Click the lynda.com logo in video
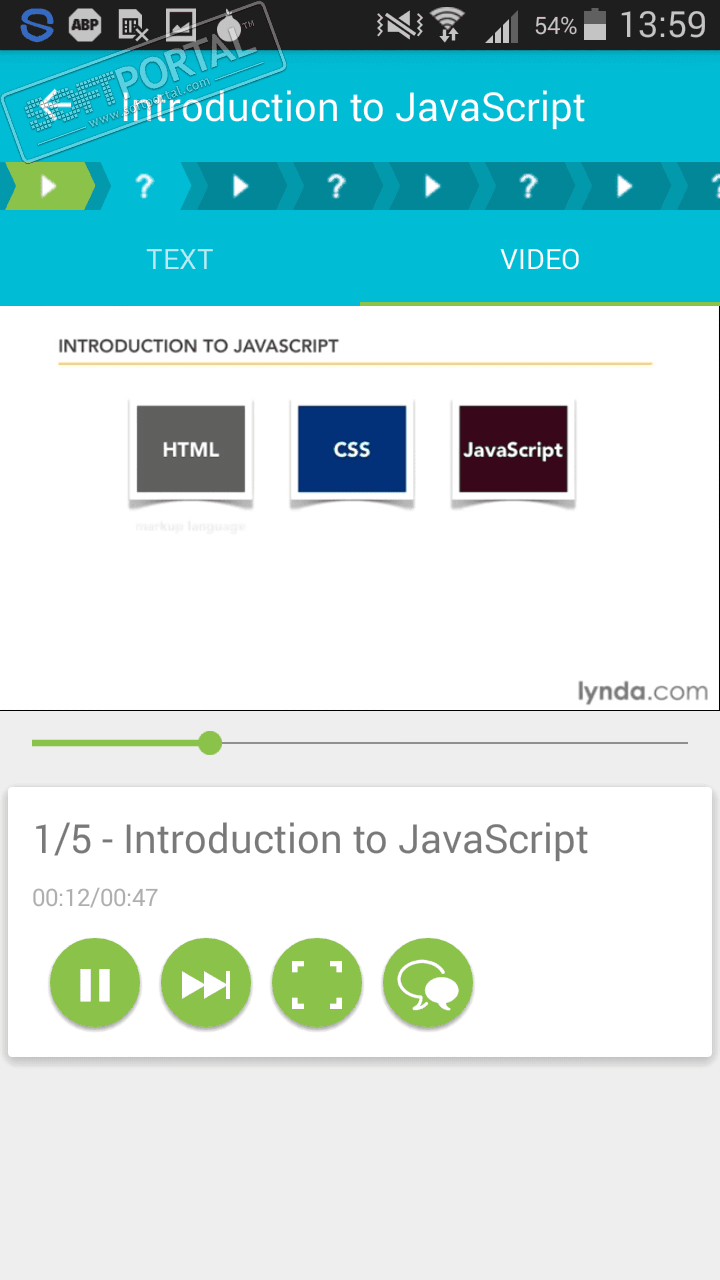This screenshot has width=720, height=1280. click(x=642, y=691)
